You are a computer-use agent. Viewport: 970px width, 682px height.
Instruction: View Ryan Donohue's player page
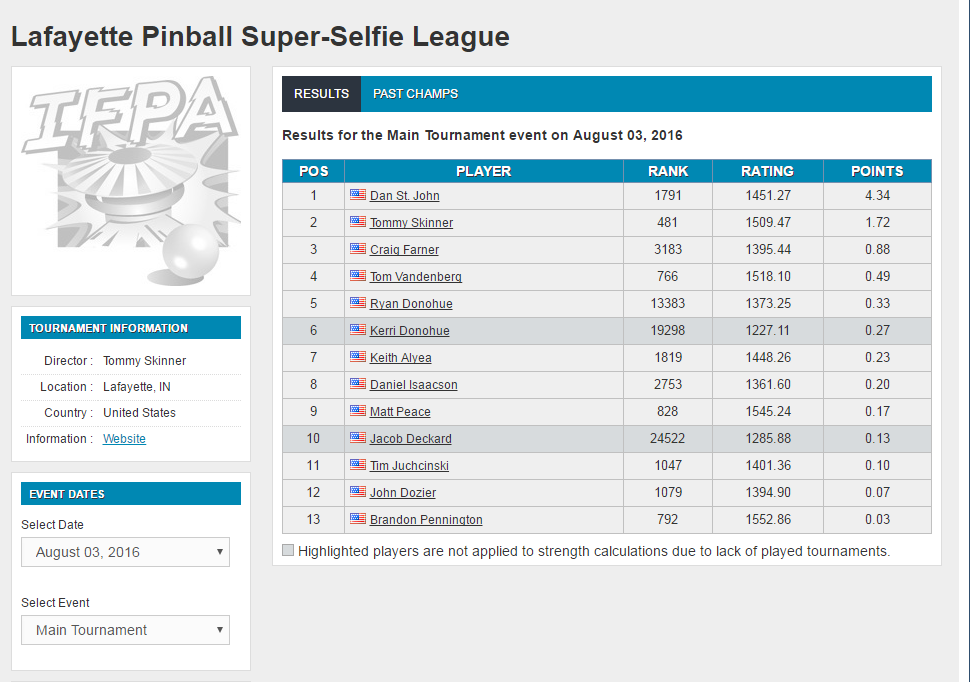click(411, 304)
